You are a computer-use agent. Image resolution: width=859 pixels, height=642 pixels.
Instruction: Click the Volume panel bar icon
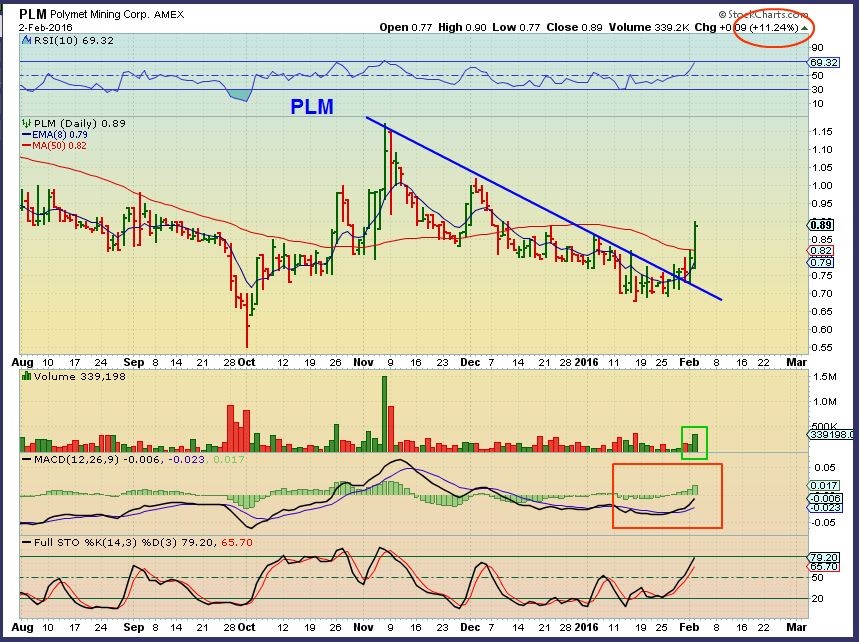pyautogui.click(x=26, y=376)
